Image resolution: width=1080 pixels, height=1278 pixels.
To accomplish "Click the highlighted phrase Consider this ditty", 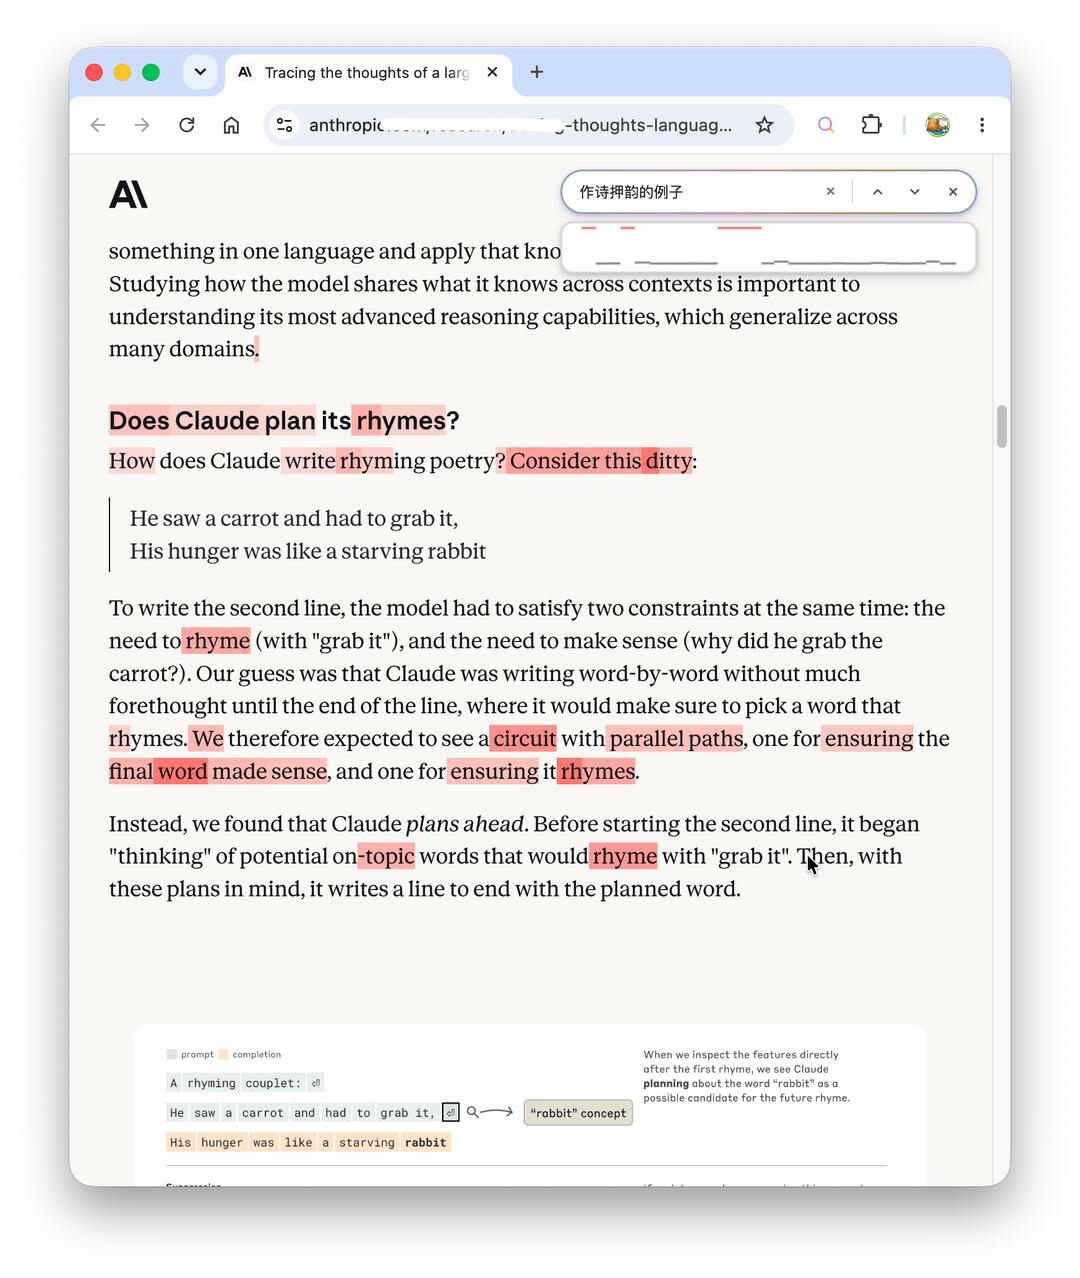I will click(x=599, y=461).
